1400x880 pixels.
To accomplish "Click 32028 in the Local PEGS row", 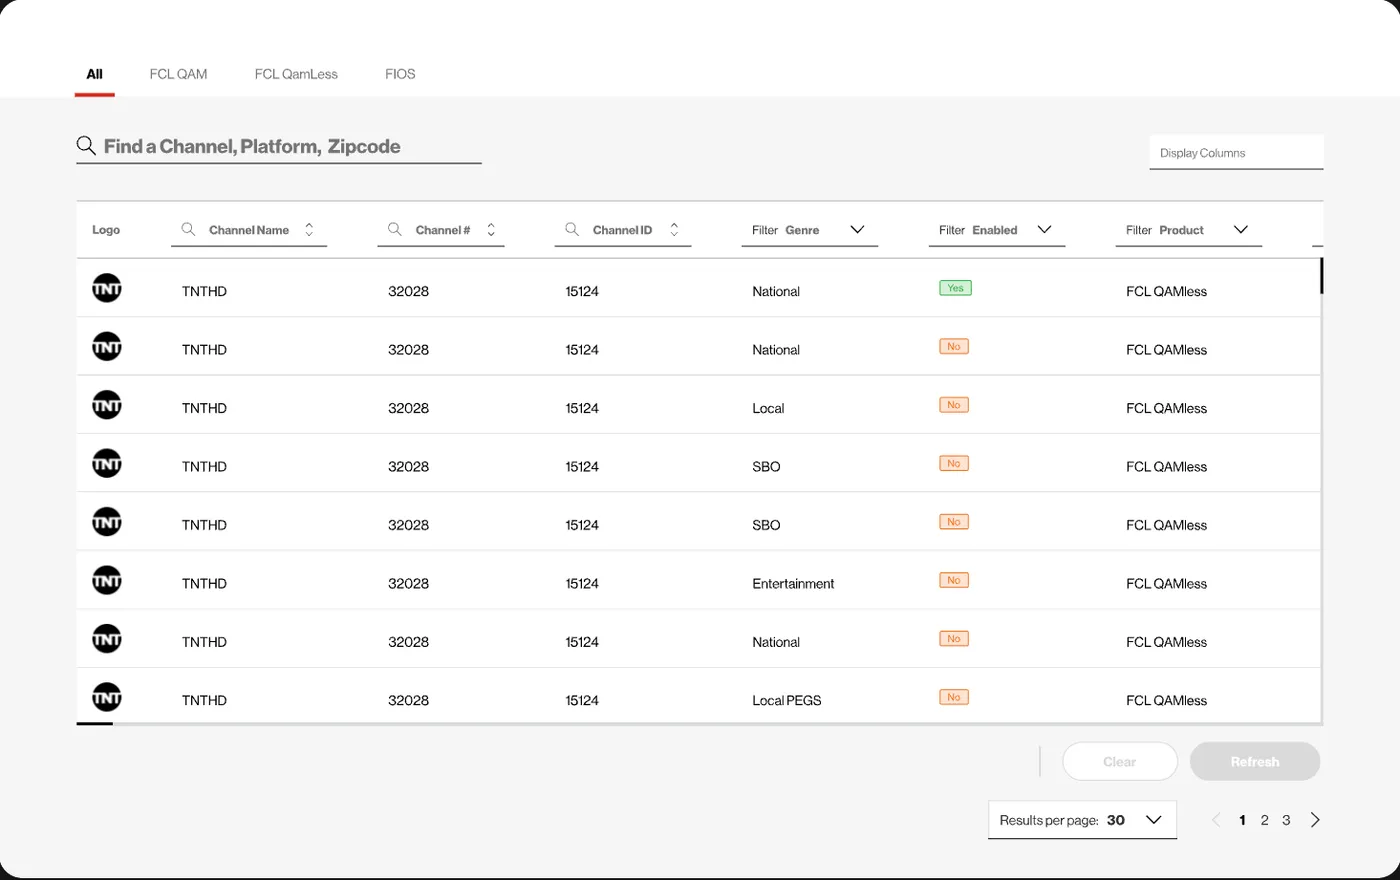I will coord(408,701).
